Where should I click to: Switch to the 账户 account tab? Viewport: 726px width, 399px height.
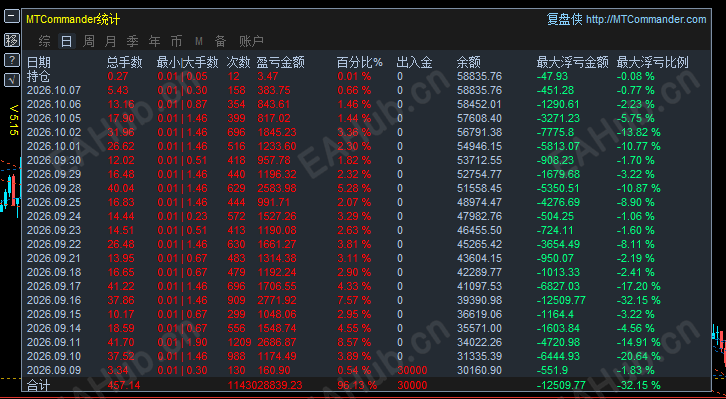click(x=251, y=41)
